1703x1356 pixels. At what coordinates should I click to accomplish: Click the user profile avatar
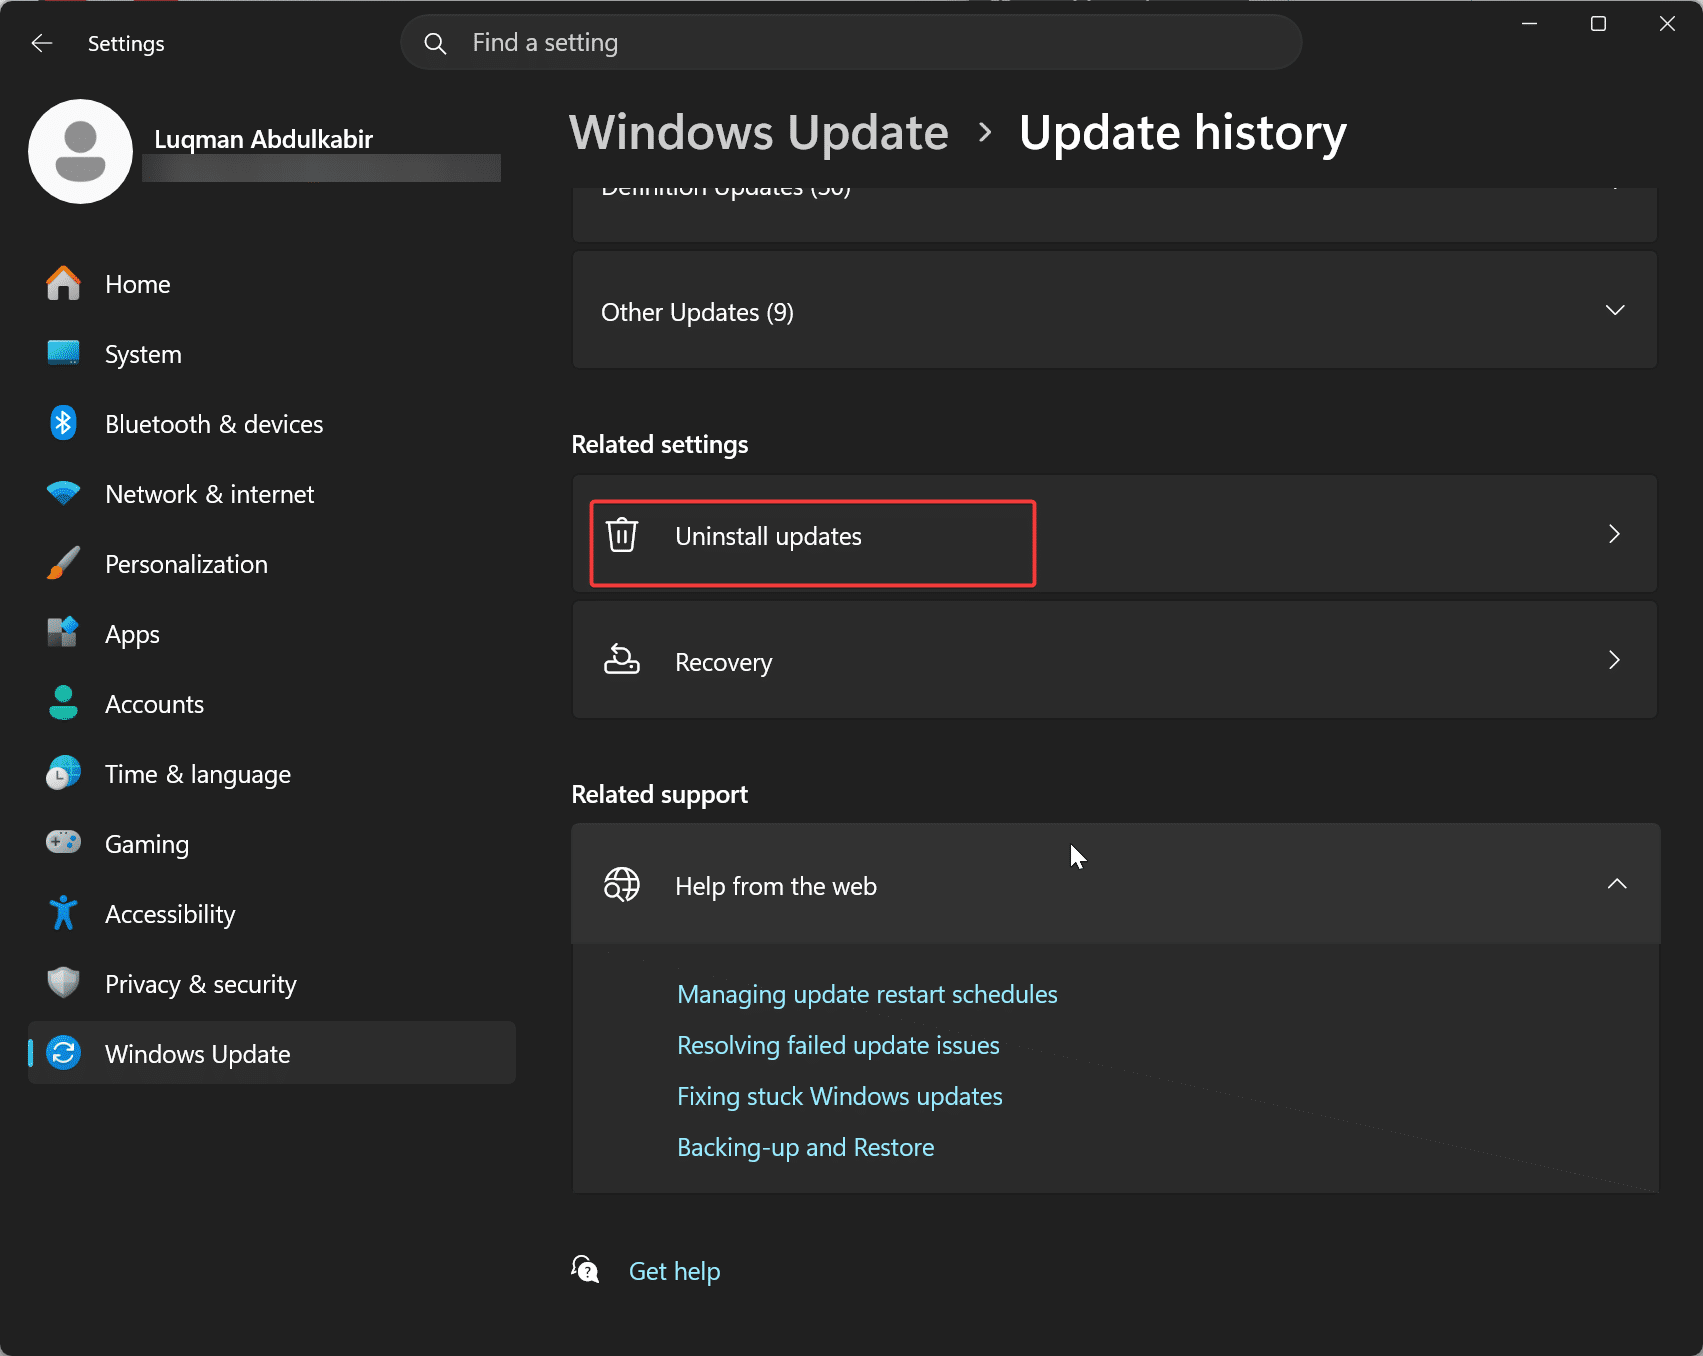pyautogui.click(x=81, y=151)
